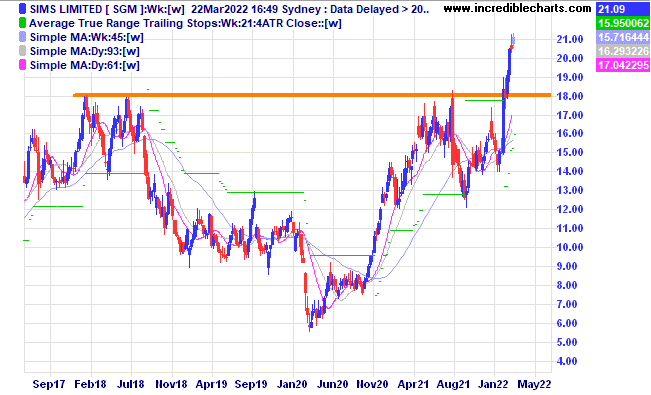Click the magenta 17.042295 value box
The image size is (651, 395).
tap(623, 65)
